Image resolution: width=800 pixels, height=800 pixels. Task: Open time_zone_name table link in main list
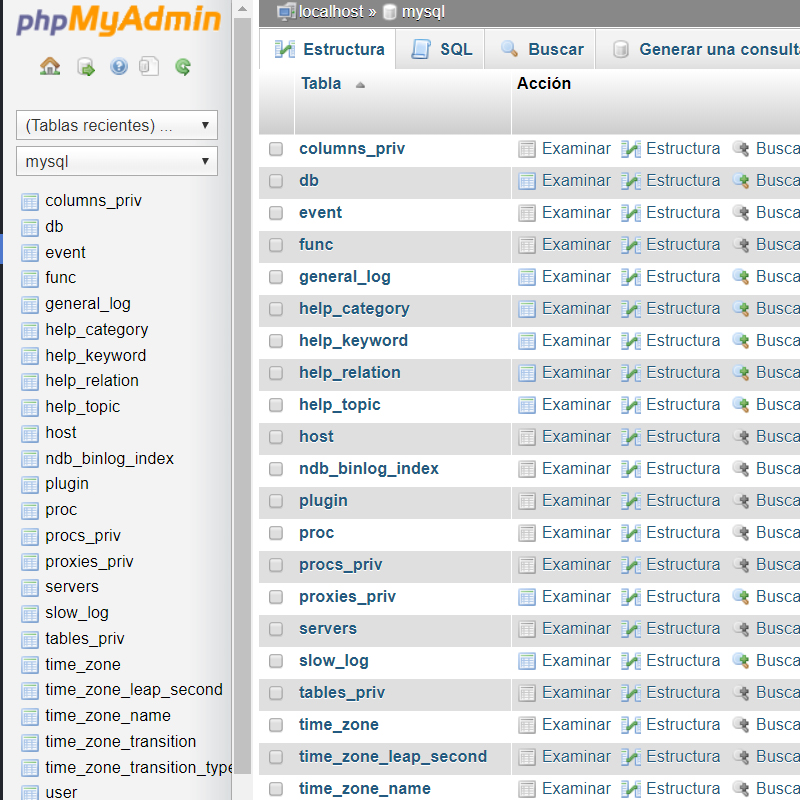point(365,789)
